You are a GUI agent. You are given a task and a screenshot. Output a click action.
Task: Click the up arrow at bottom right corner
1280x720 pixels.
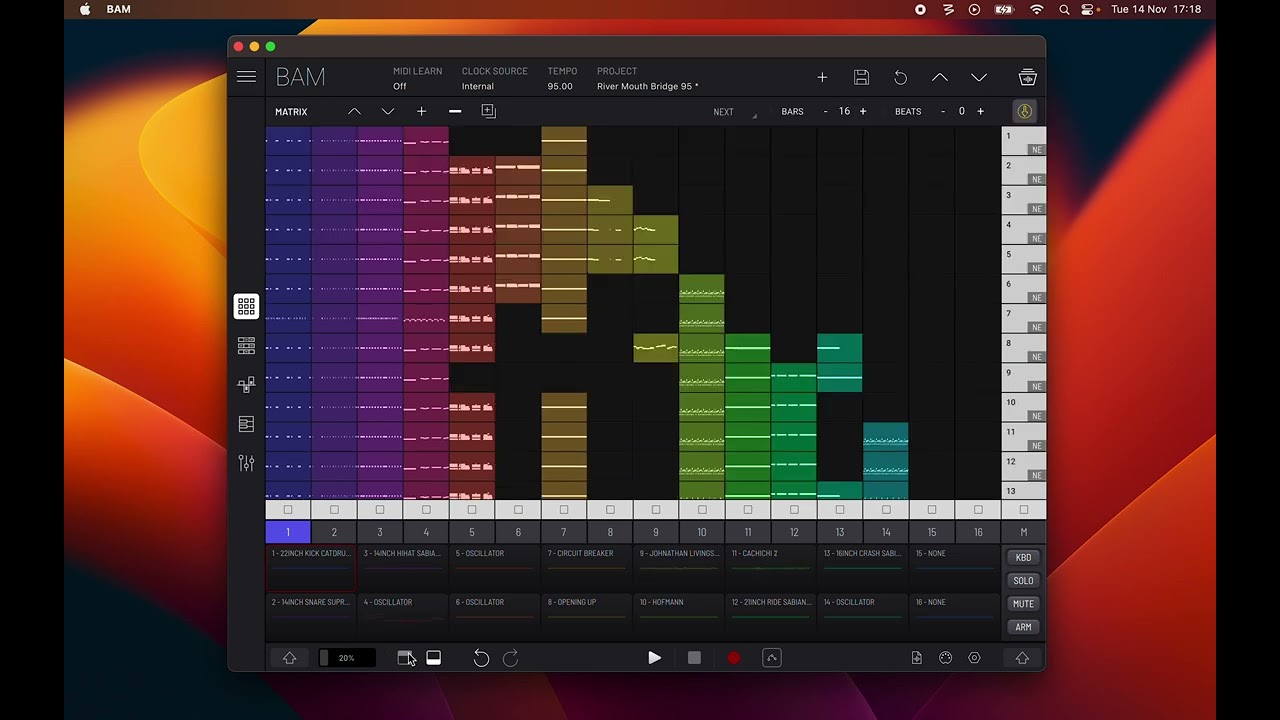pos(1022,658)
